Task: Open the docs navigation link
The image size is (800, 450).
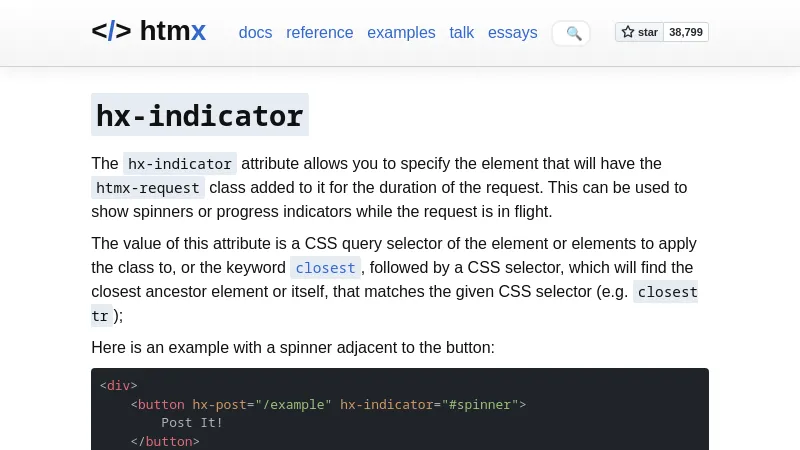Action: [255, 32]
